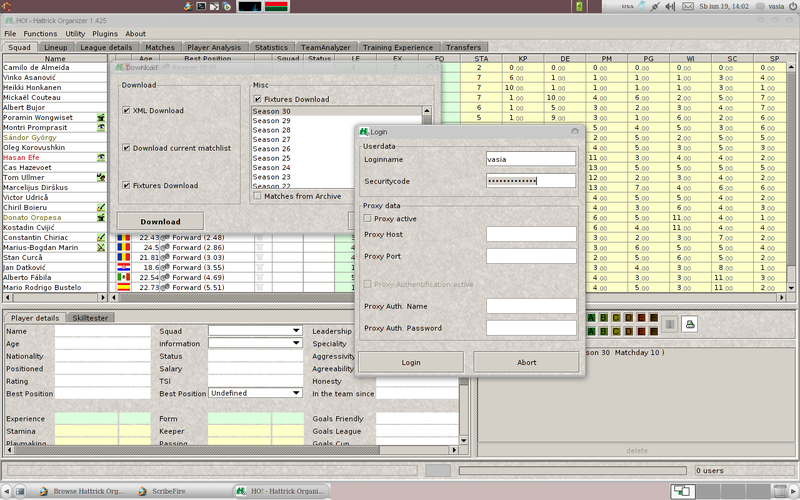800x500 pixels.
Task: Open the volume indicator in system tray
Action: tap(670, 6)
